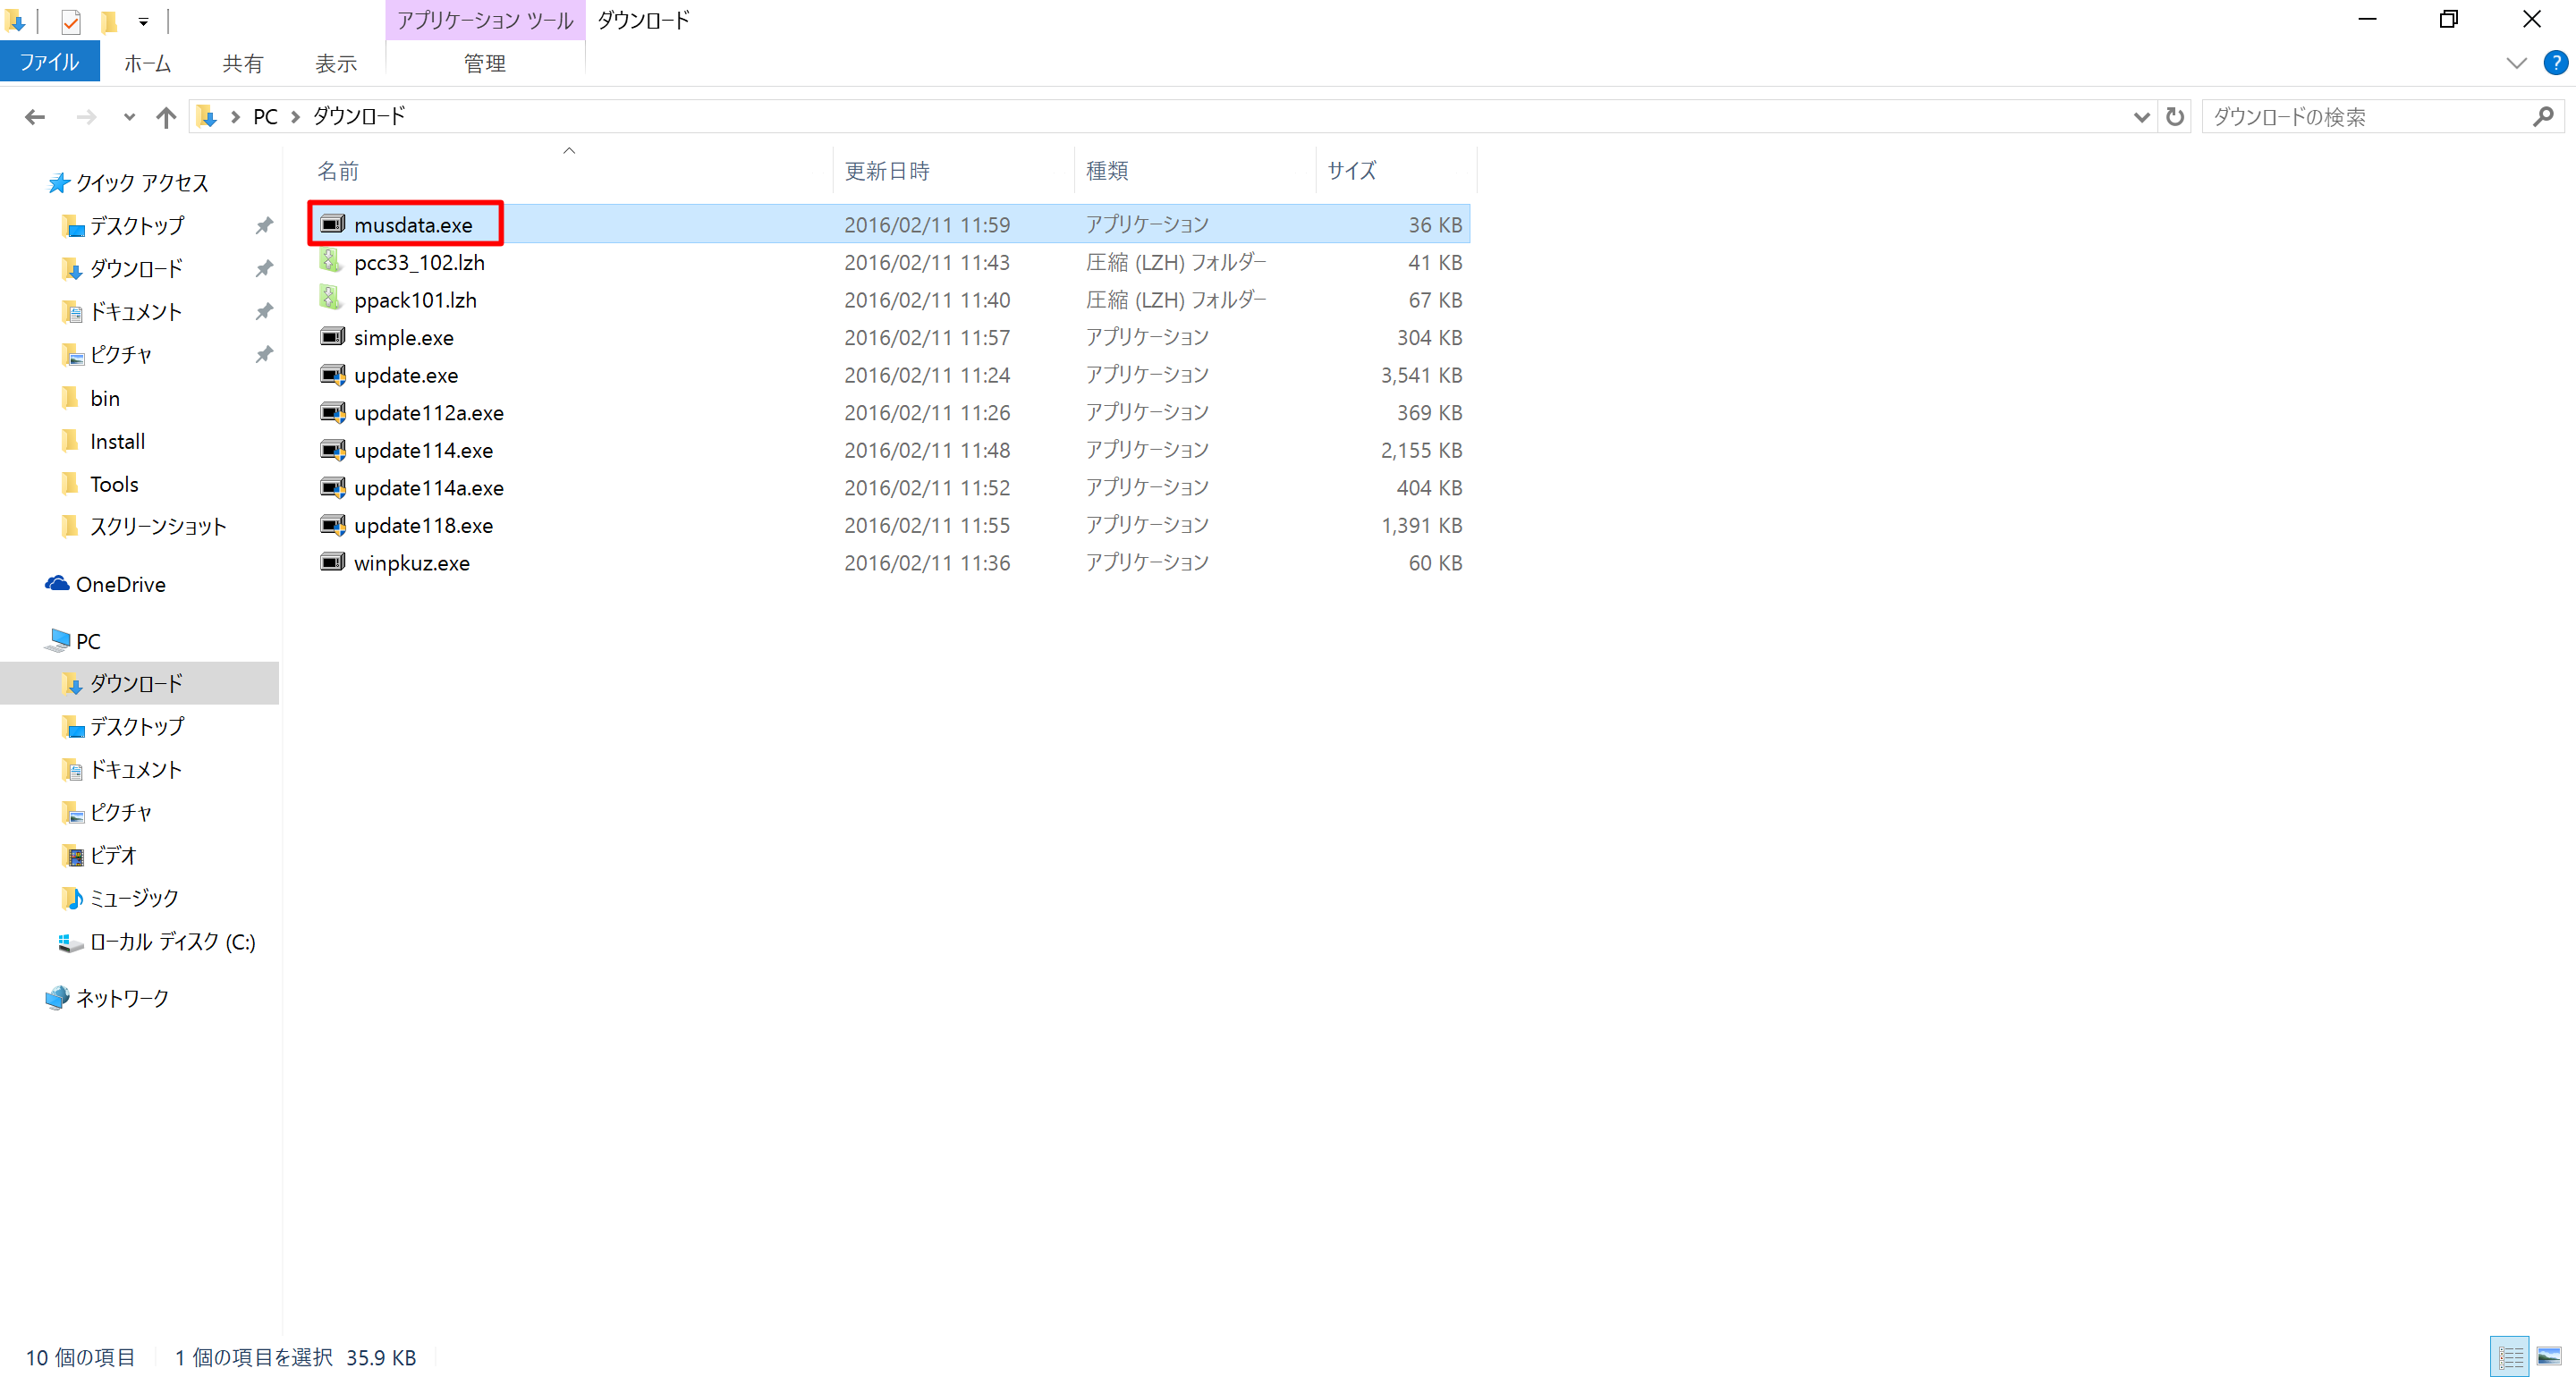
Task: Click the 3,541 KB size of update.exe
Action: tap(1421, 375)
